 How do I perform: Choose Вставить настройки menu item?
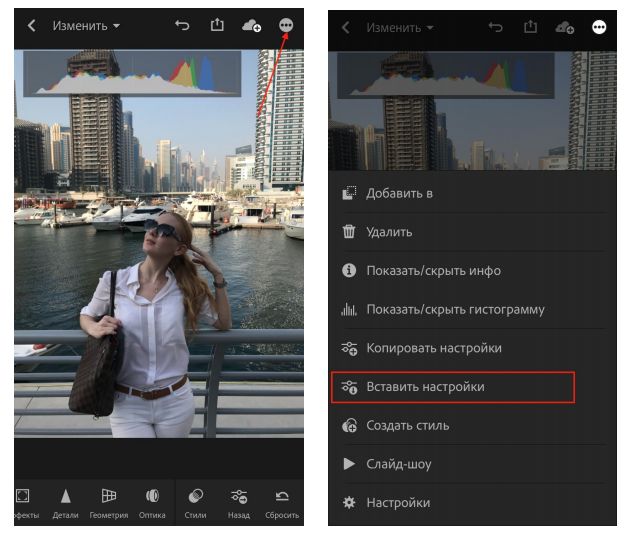coord(453,387)
